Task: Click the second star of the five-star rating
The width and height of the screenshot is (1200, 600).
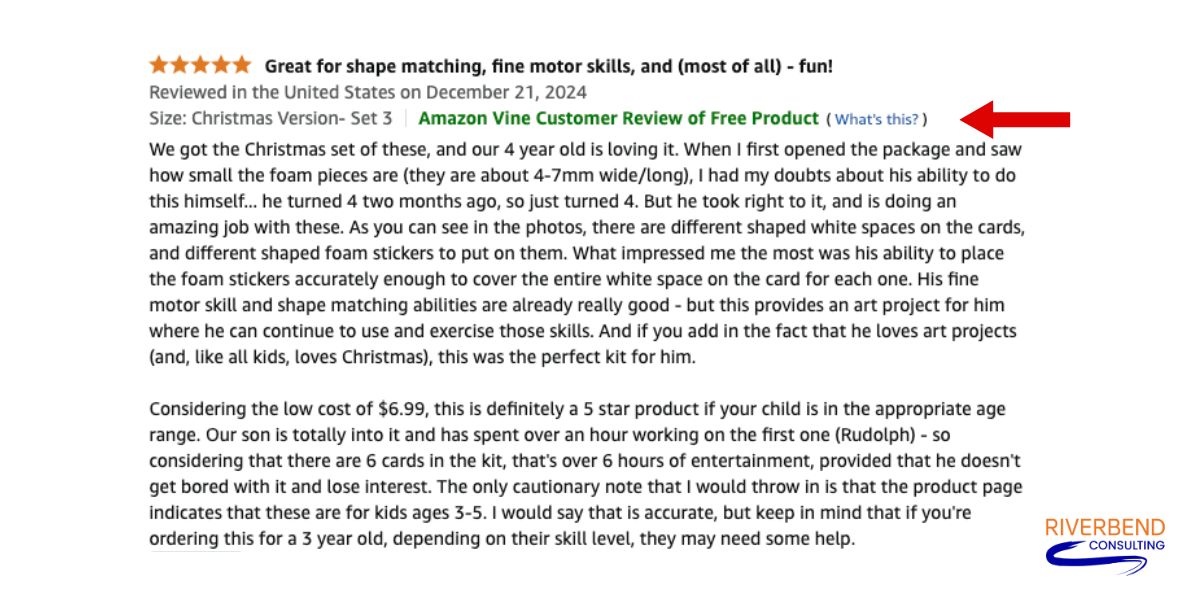Action: pyautogui.click(x=178, y=64)
